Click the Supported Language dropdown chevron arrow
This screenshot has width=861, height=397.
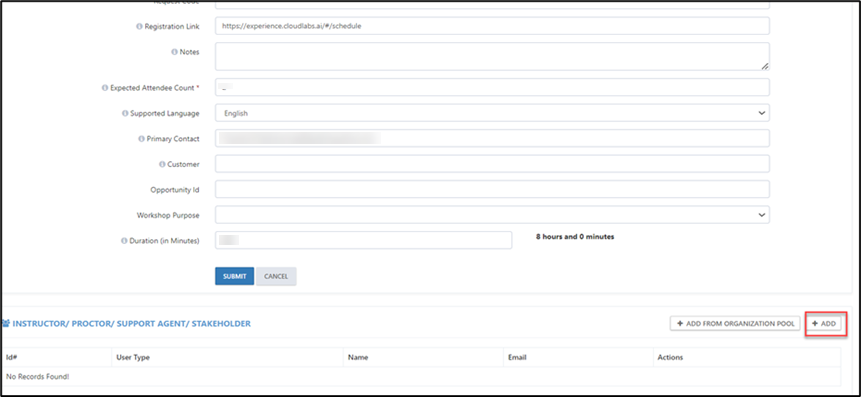coord(762,113)
